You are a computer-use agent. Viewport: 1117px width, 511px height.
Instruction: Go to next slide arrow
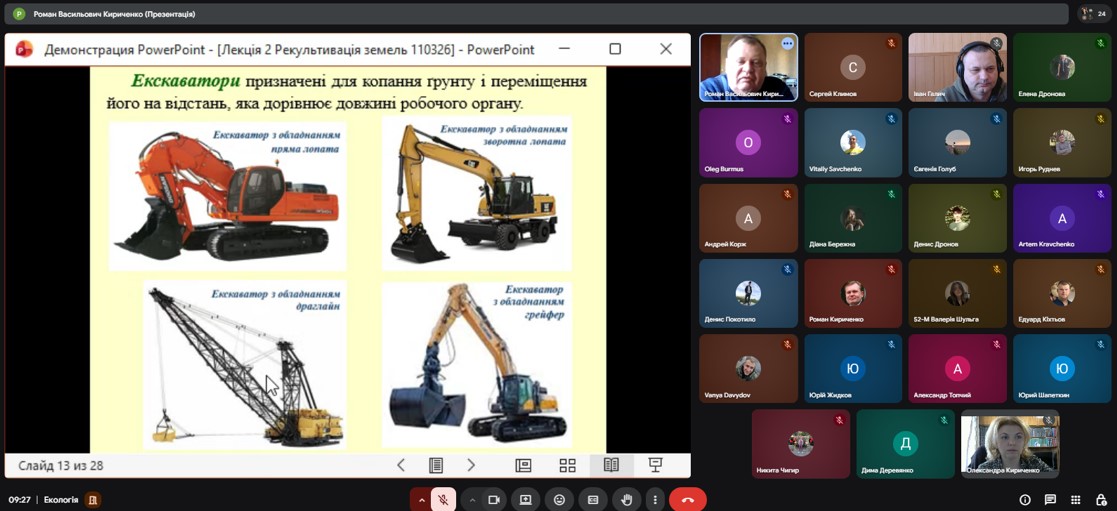(471, 465)
